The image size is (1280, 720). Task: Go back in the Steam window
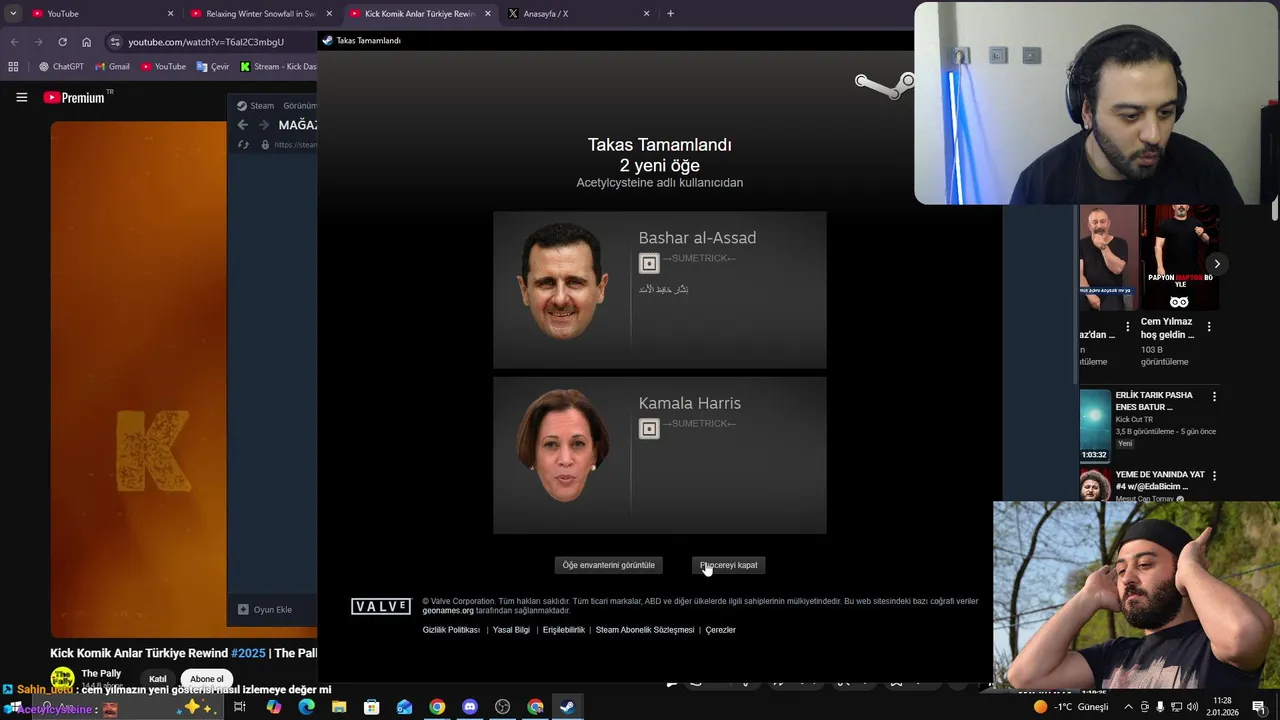tap(242, 125)
